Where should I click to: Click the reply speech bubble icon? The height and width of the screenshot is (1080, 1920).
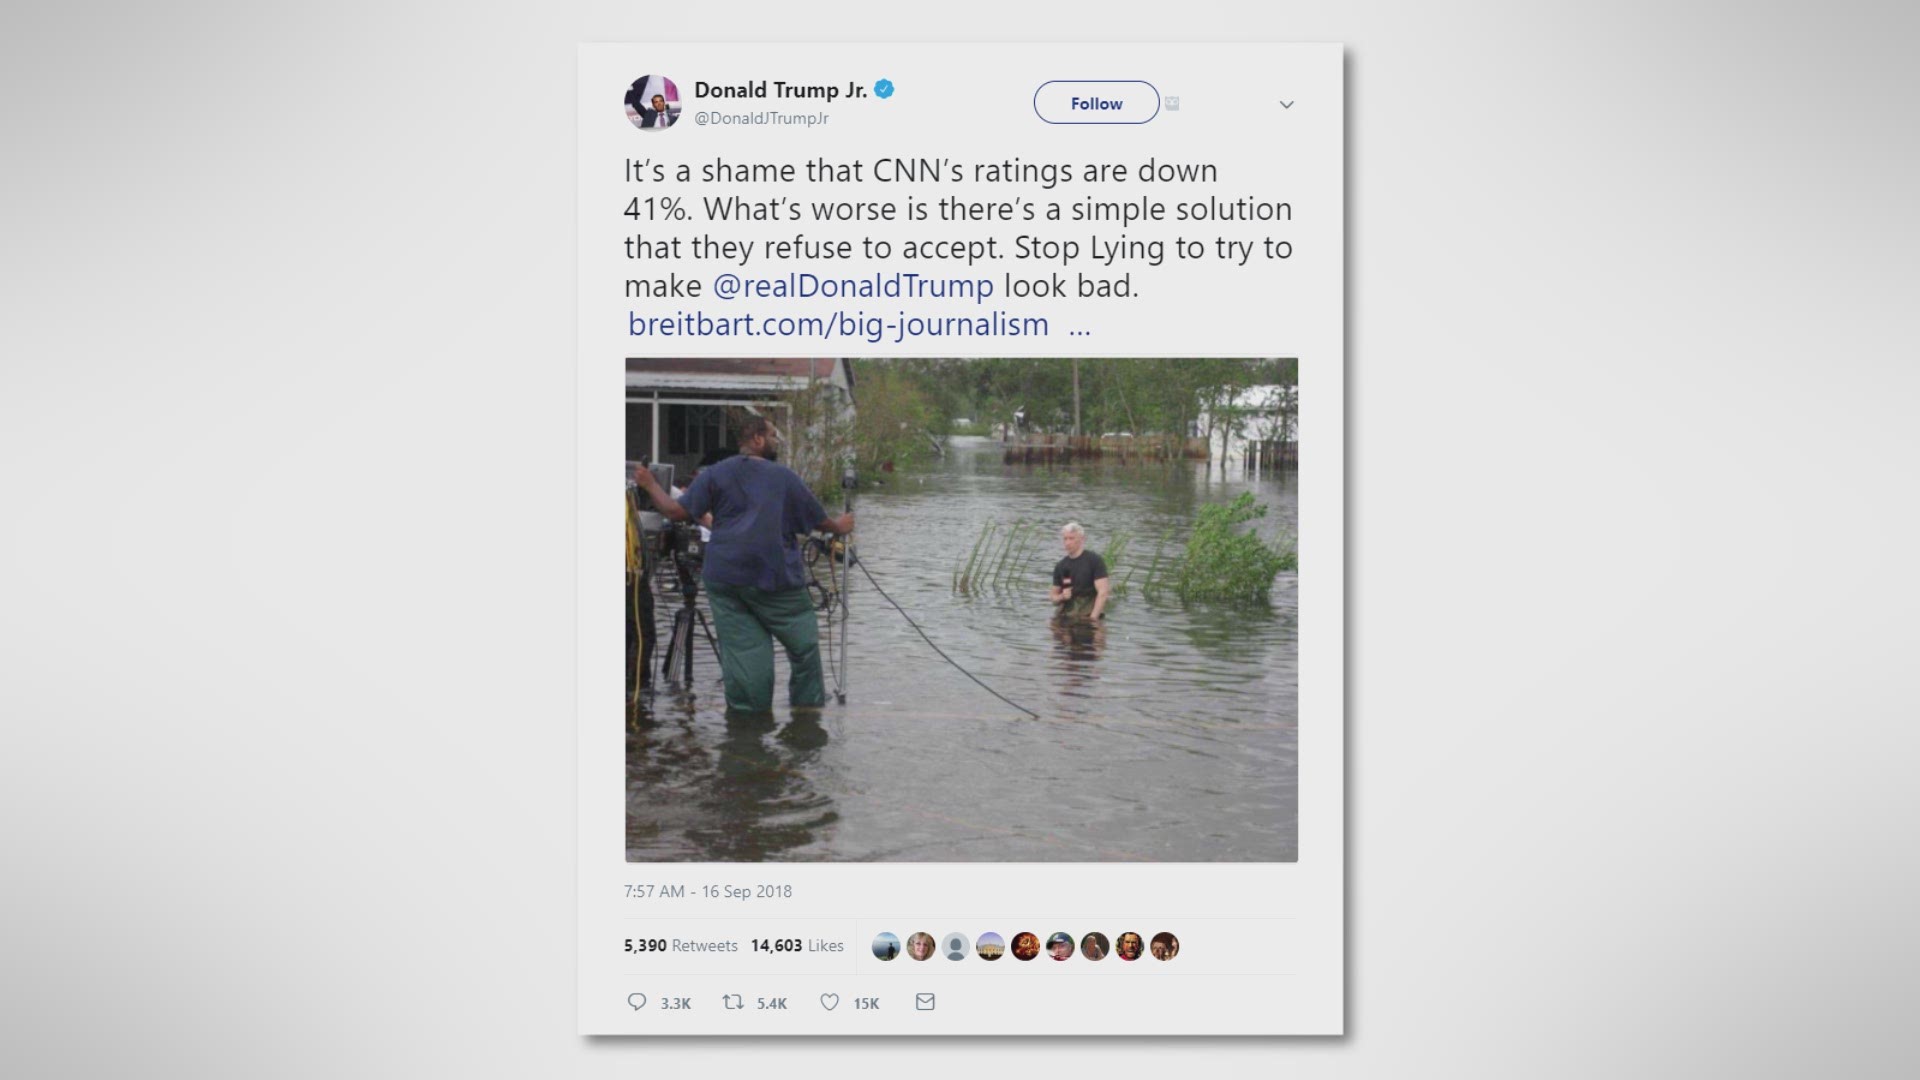637,1003
